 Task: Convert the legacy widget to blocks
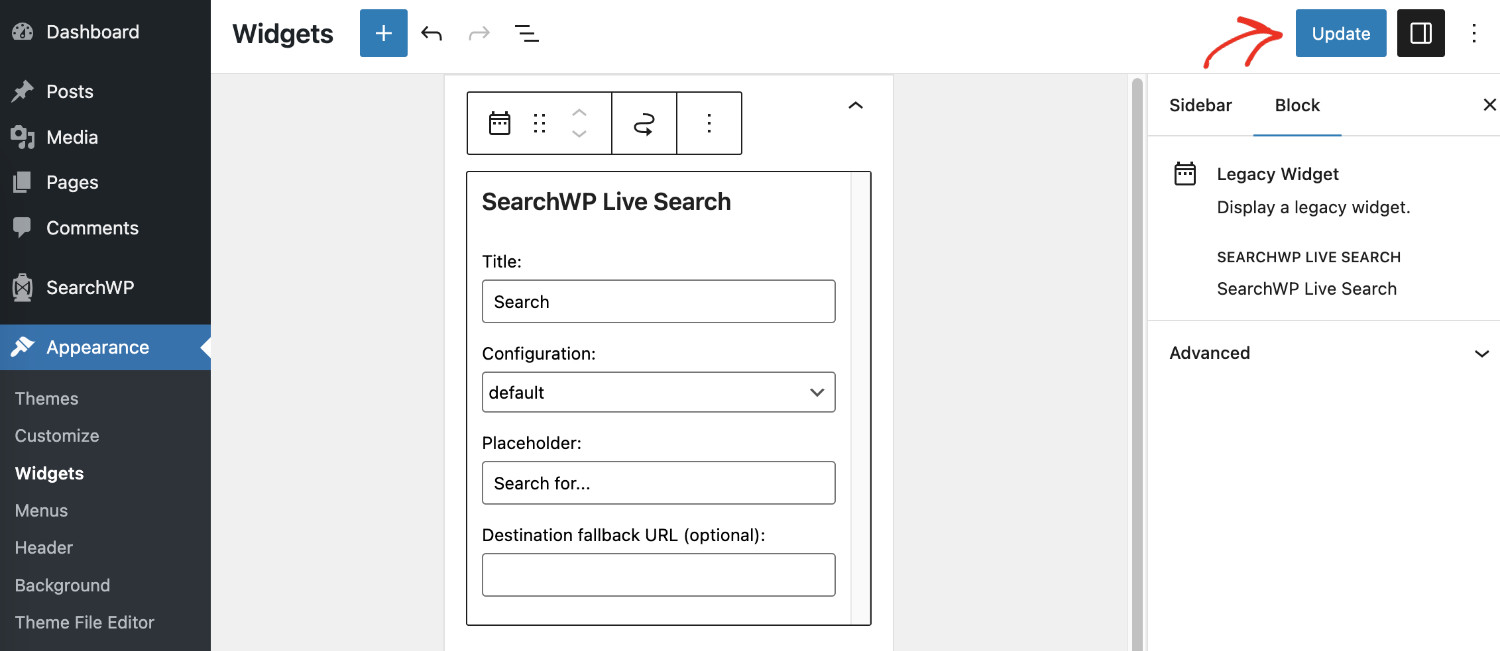point(644,122)
